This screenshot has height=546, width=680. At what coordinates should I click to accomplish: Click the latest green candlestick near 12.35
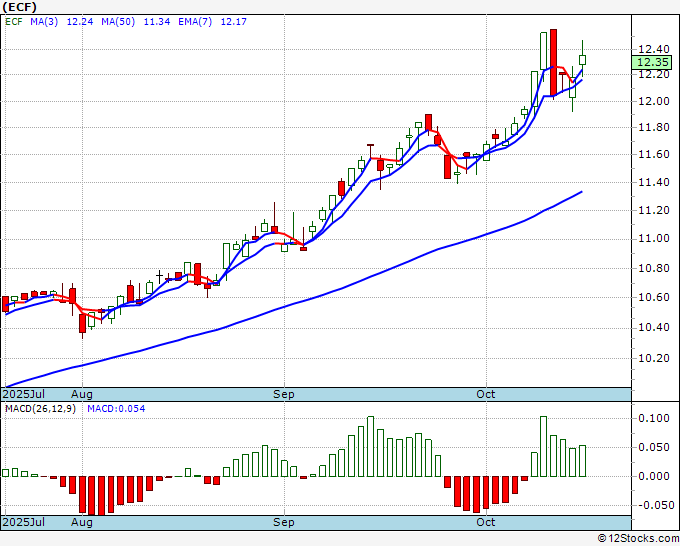coord(582,59)
